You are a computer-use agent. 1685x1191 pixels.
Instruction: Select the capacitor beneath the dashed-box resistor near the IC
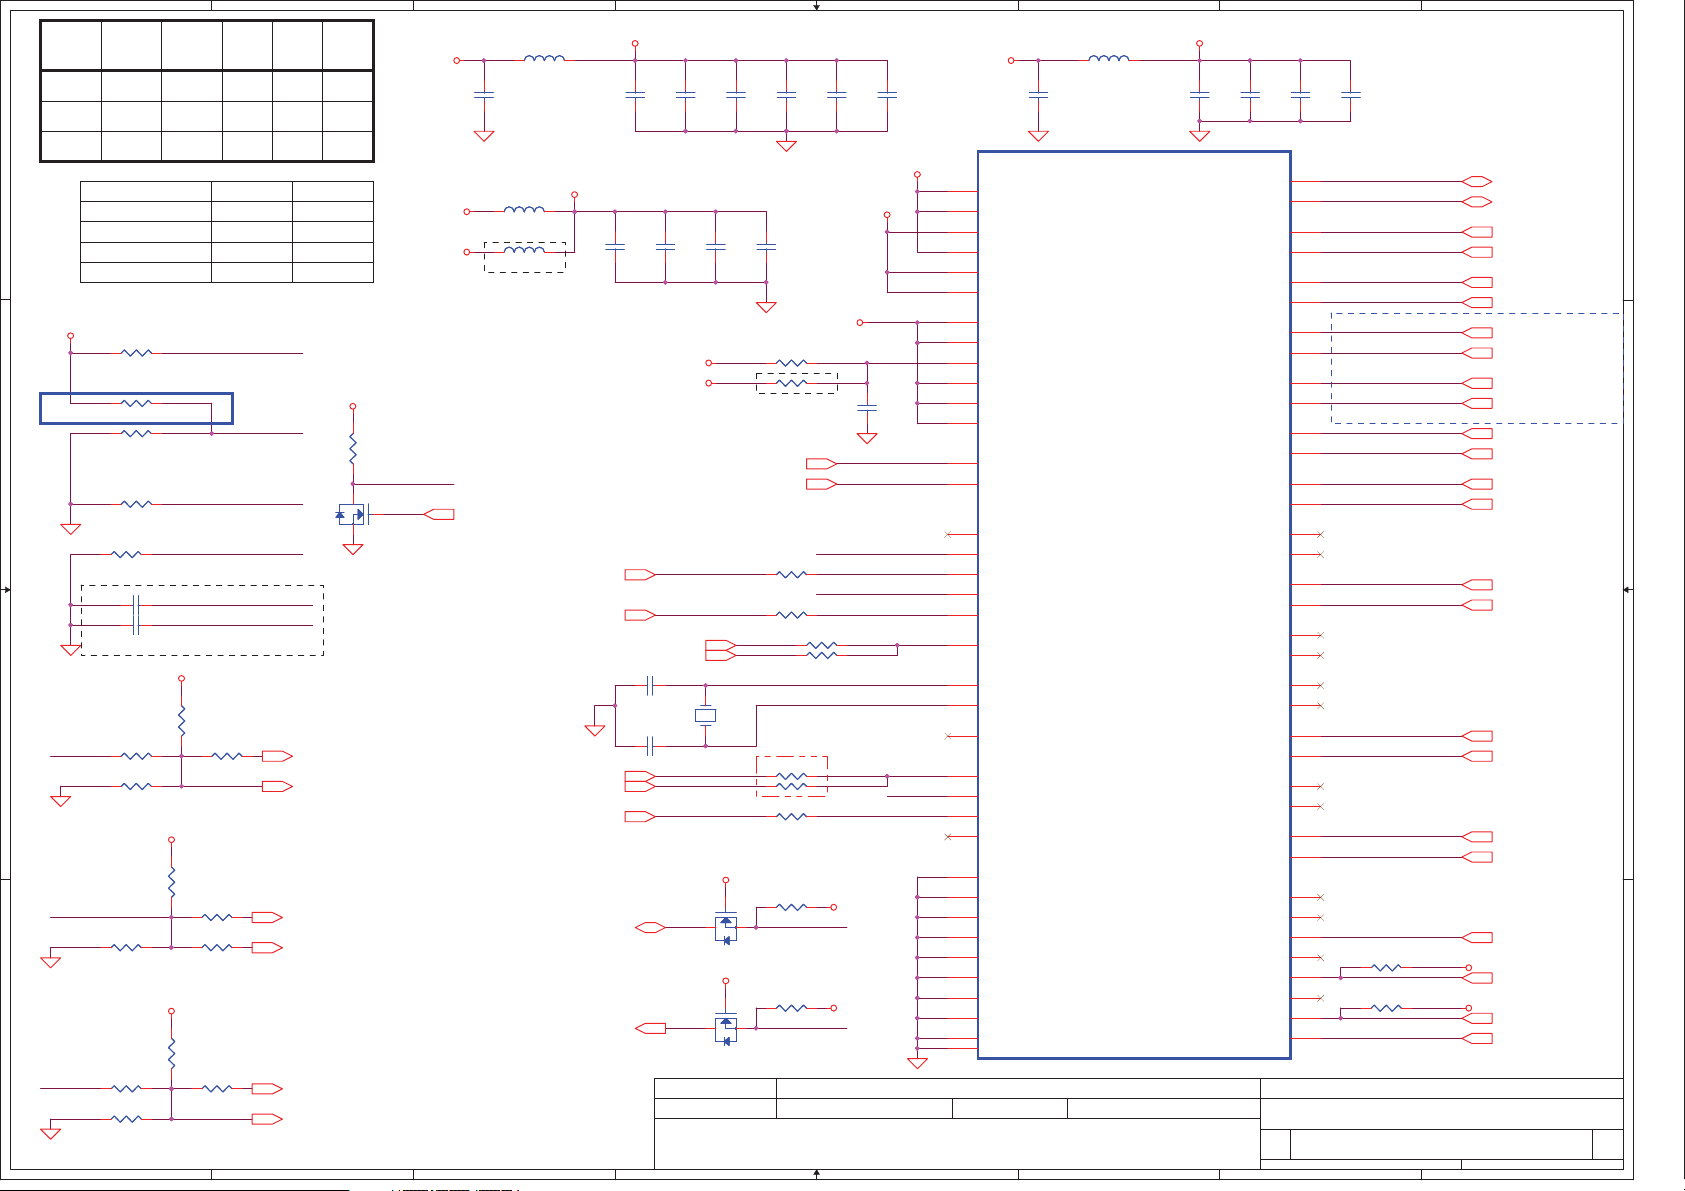pyautogui.click(x=867, y=408)
